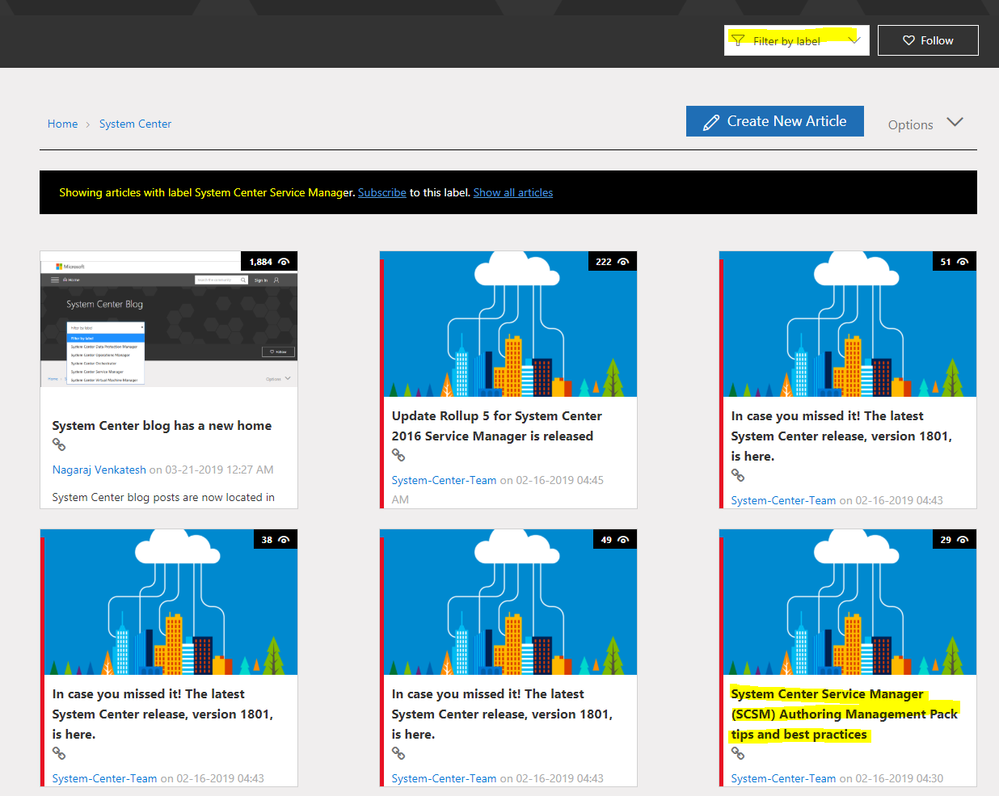Click the 1,884 views eye icon
The height and width of the screenshot is (796, 999).
pos(284,261)
